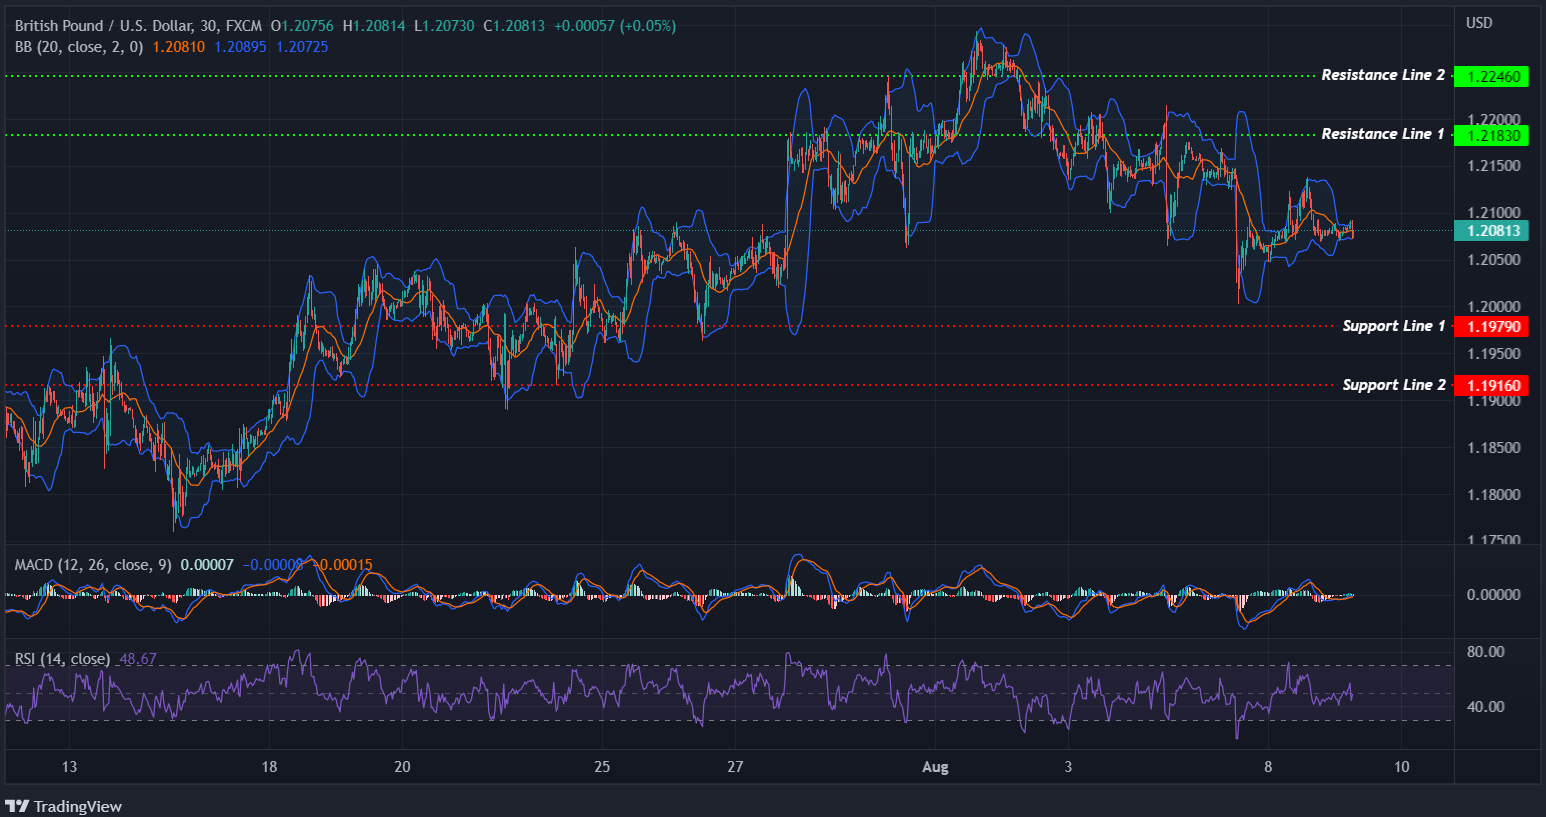Toggle Resistance Line 2 by clicking its label
The height and width of the screenshot is (817, 1546).
click(x=1382, y=74)
